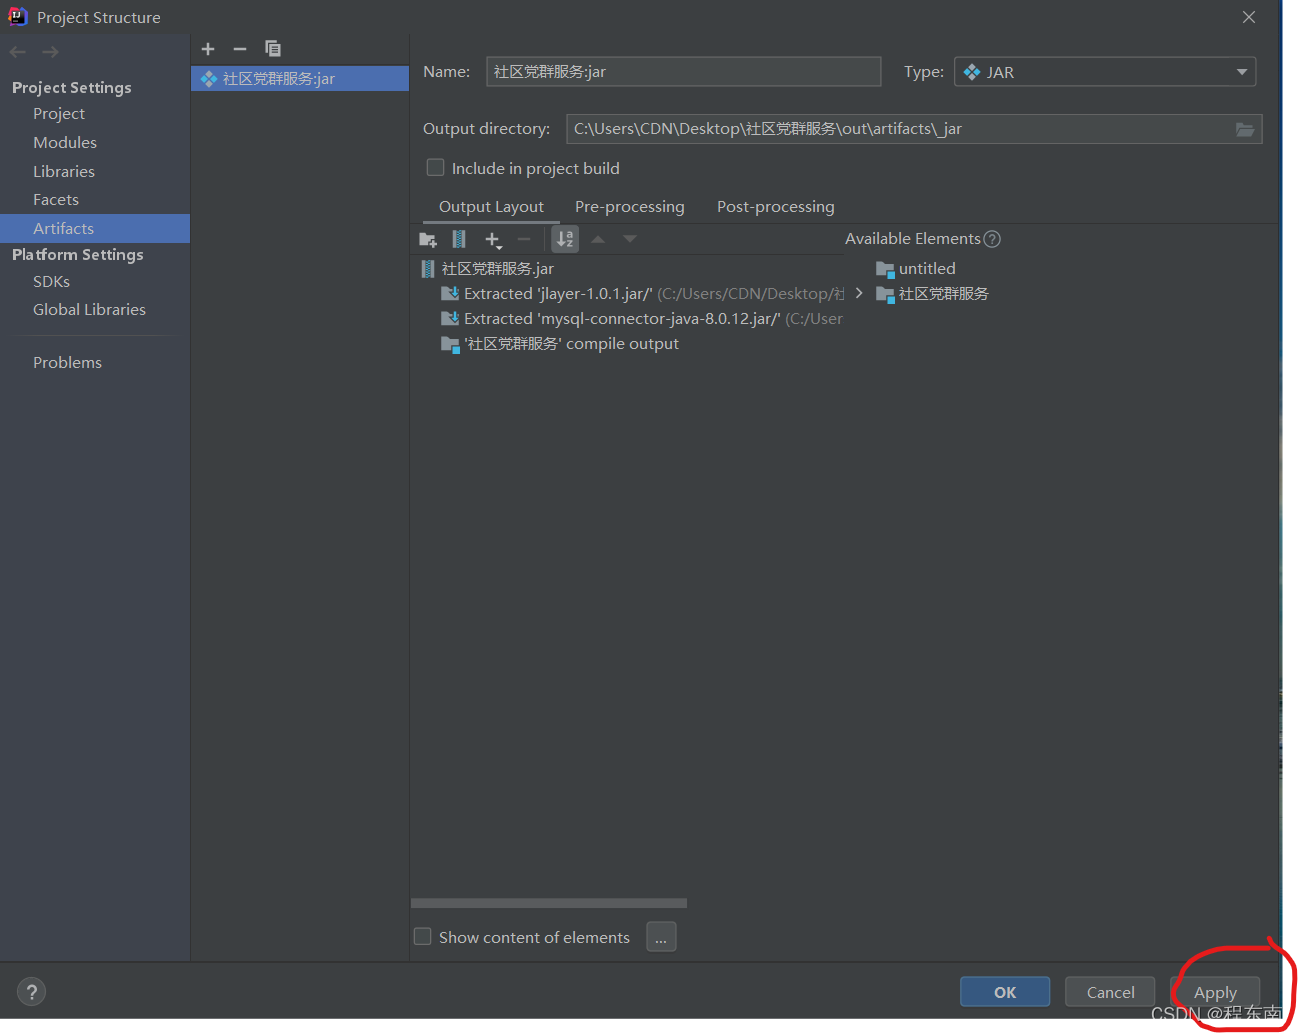Click the Apply button
This screenshot has width=1299, height=1034.
pos(1215,992)
